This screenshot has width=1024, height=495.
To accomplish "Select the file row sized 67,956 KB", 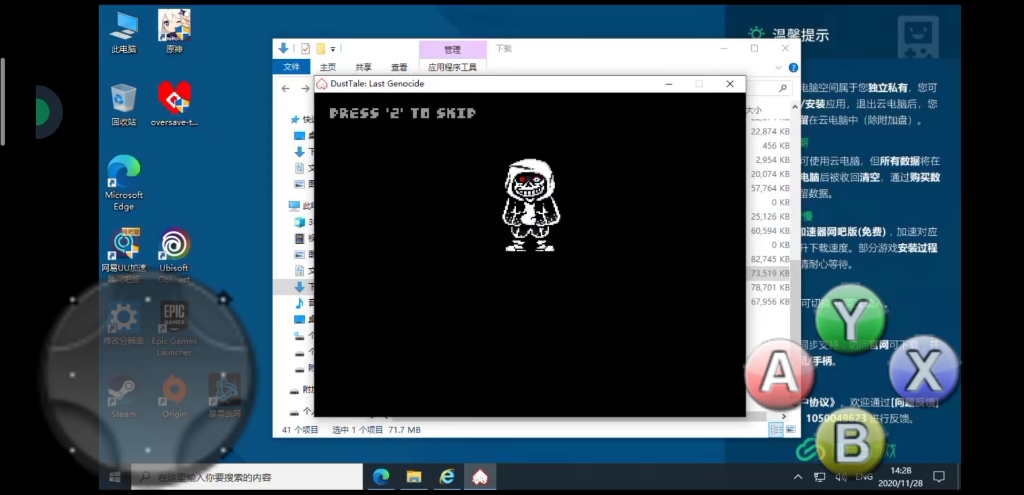I will pos(768,302).
